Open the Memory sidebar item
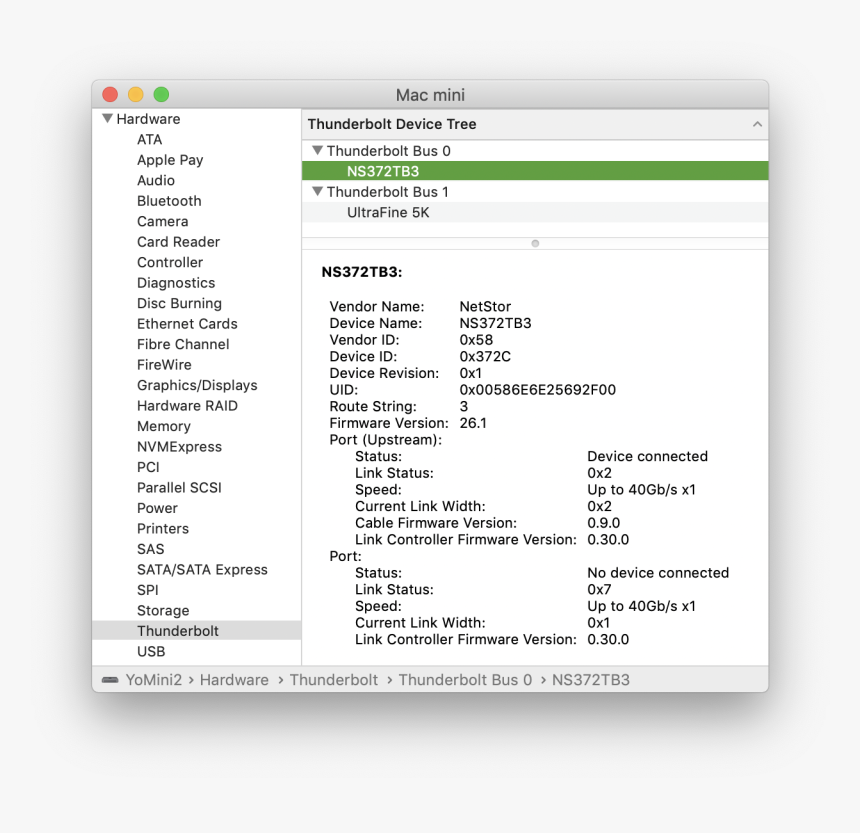This screenshot has width=860, height=833. point(163,426)
